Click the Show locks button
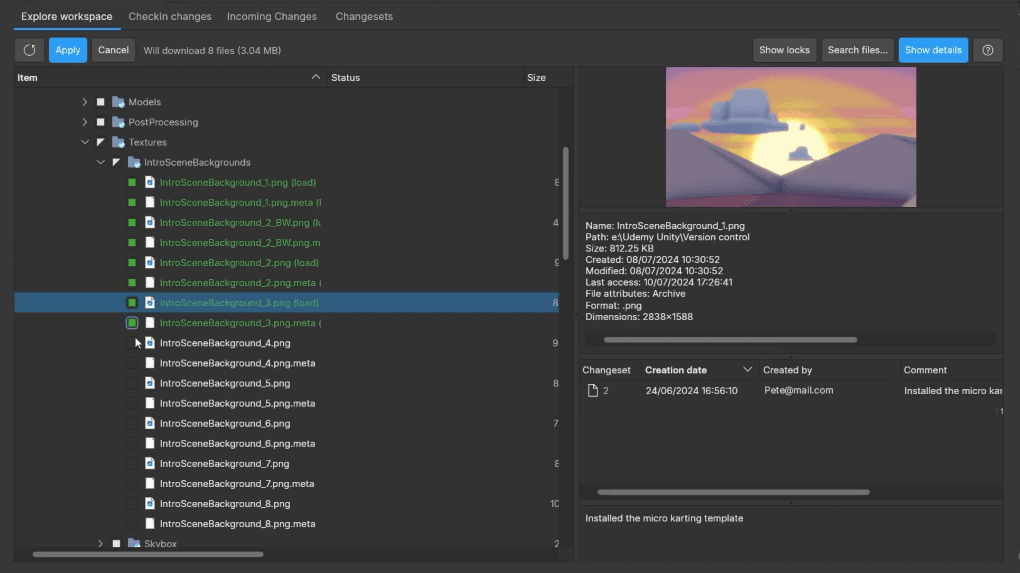The height and width of the screenshot is (573, 1020). (x=784, y=50)
